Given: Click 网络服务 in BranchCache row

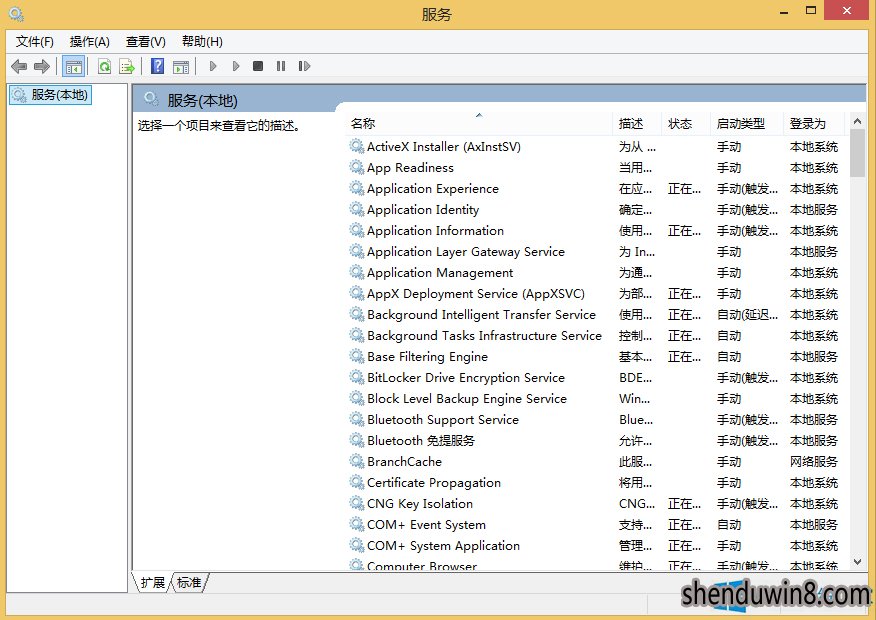Looking at the screenshot, I should pos(814,461).
